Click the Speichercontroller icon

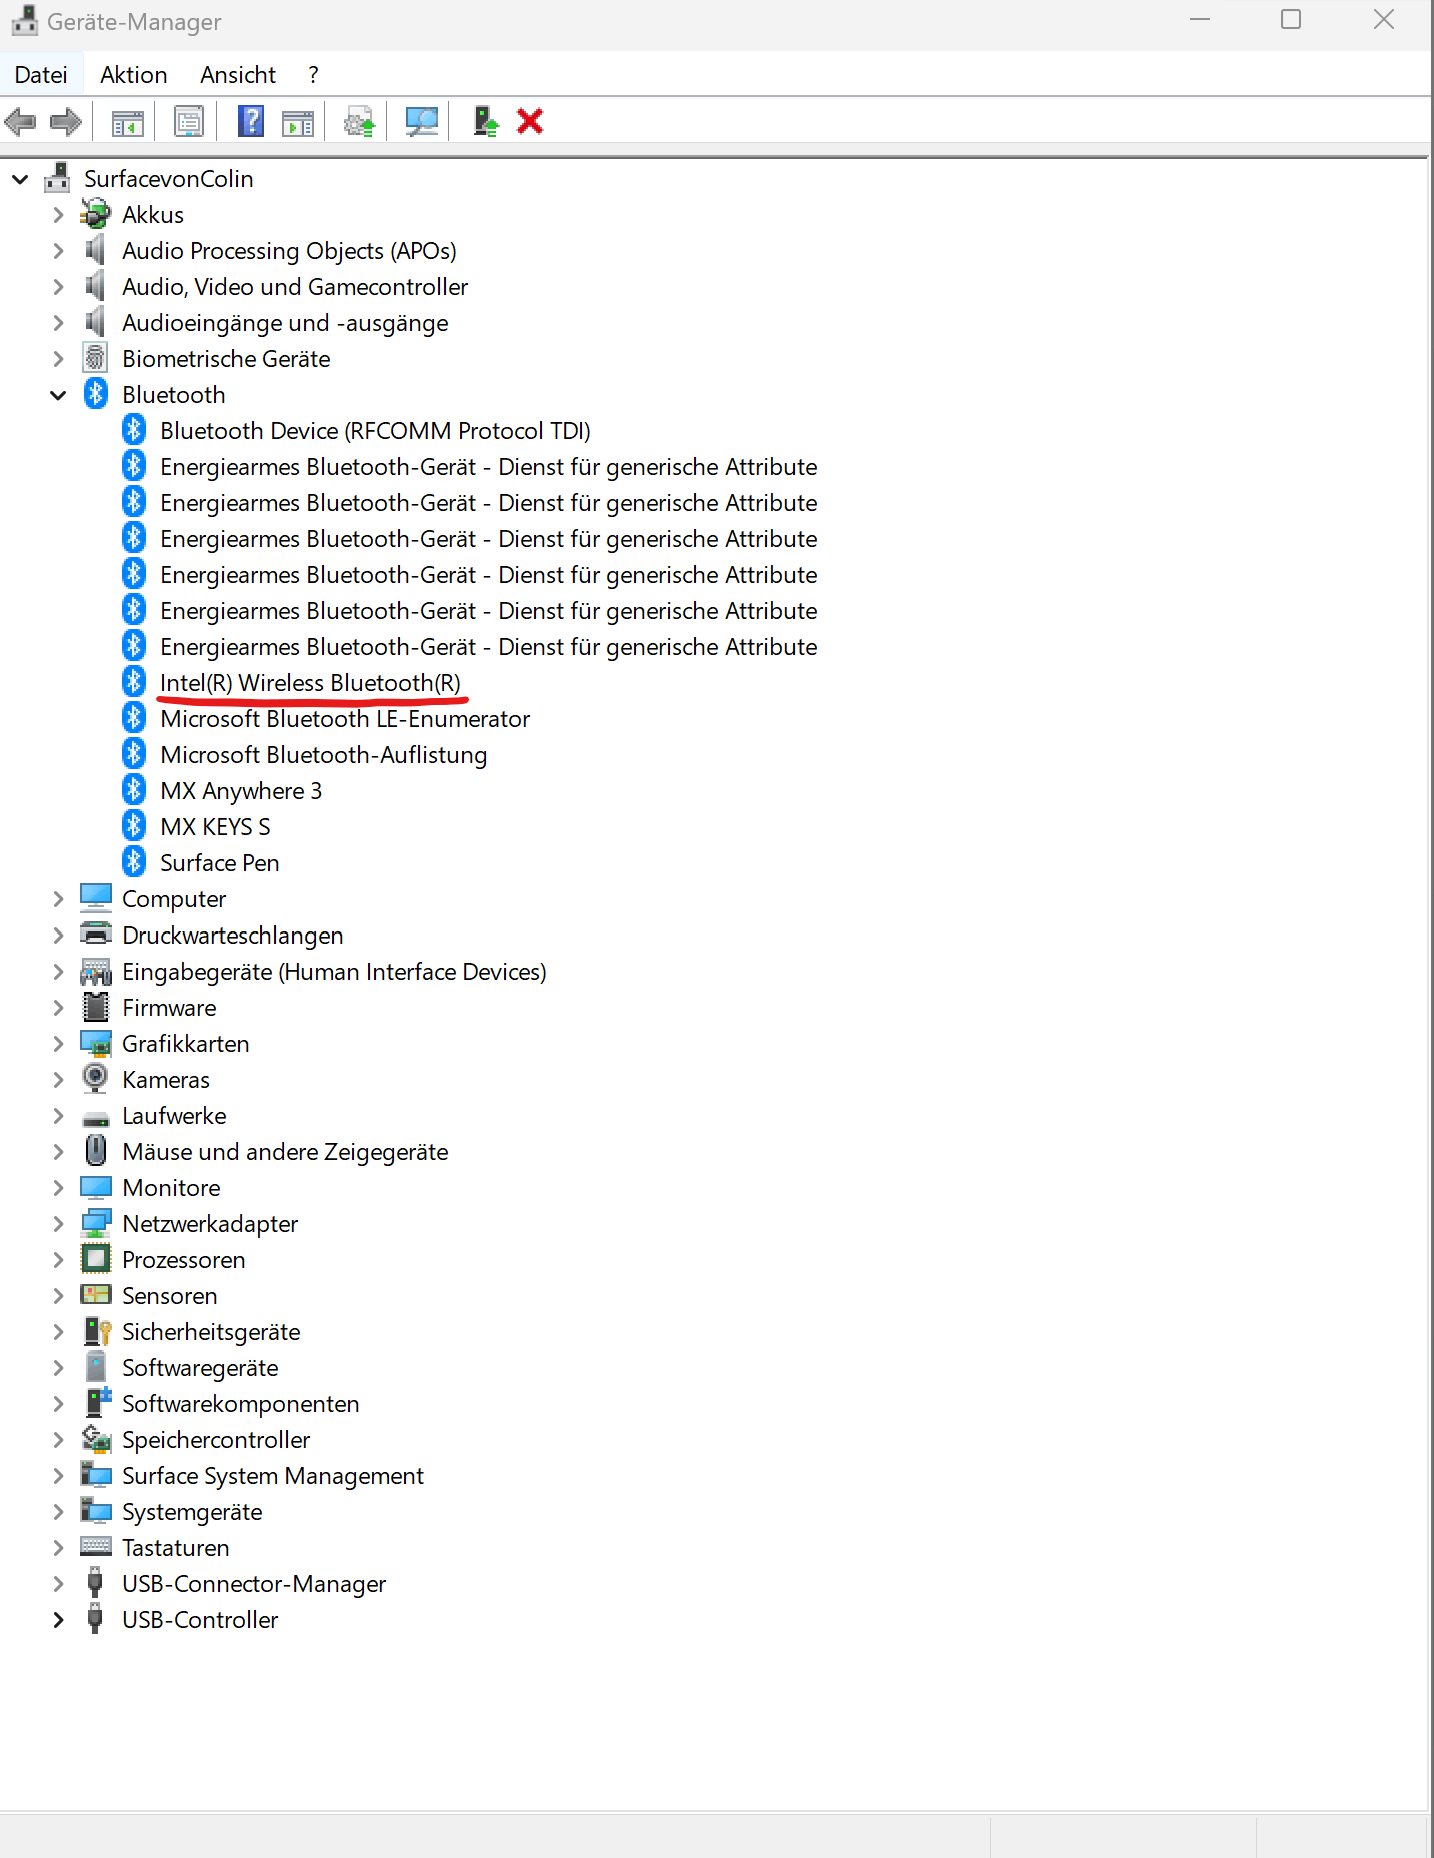click(96, 1439)
